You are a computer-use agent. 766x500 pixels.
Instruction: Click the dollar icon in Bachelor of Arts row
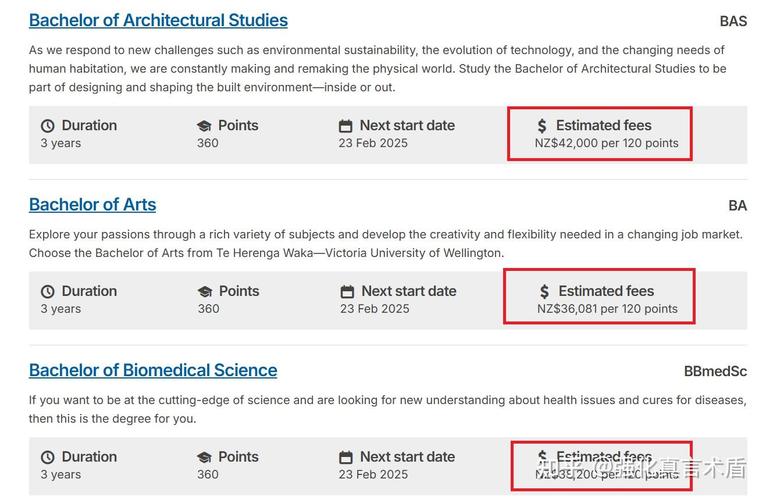(544, 292)
